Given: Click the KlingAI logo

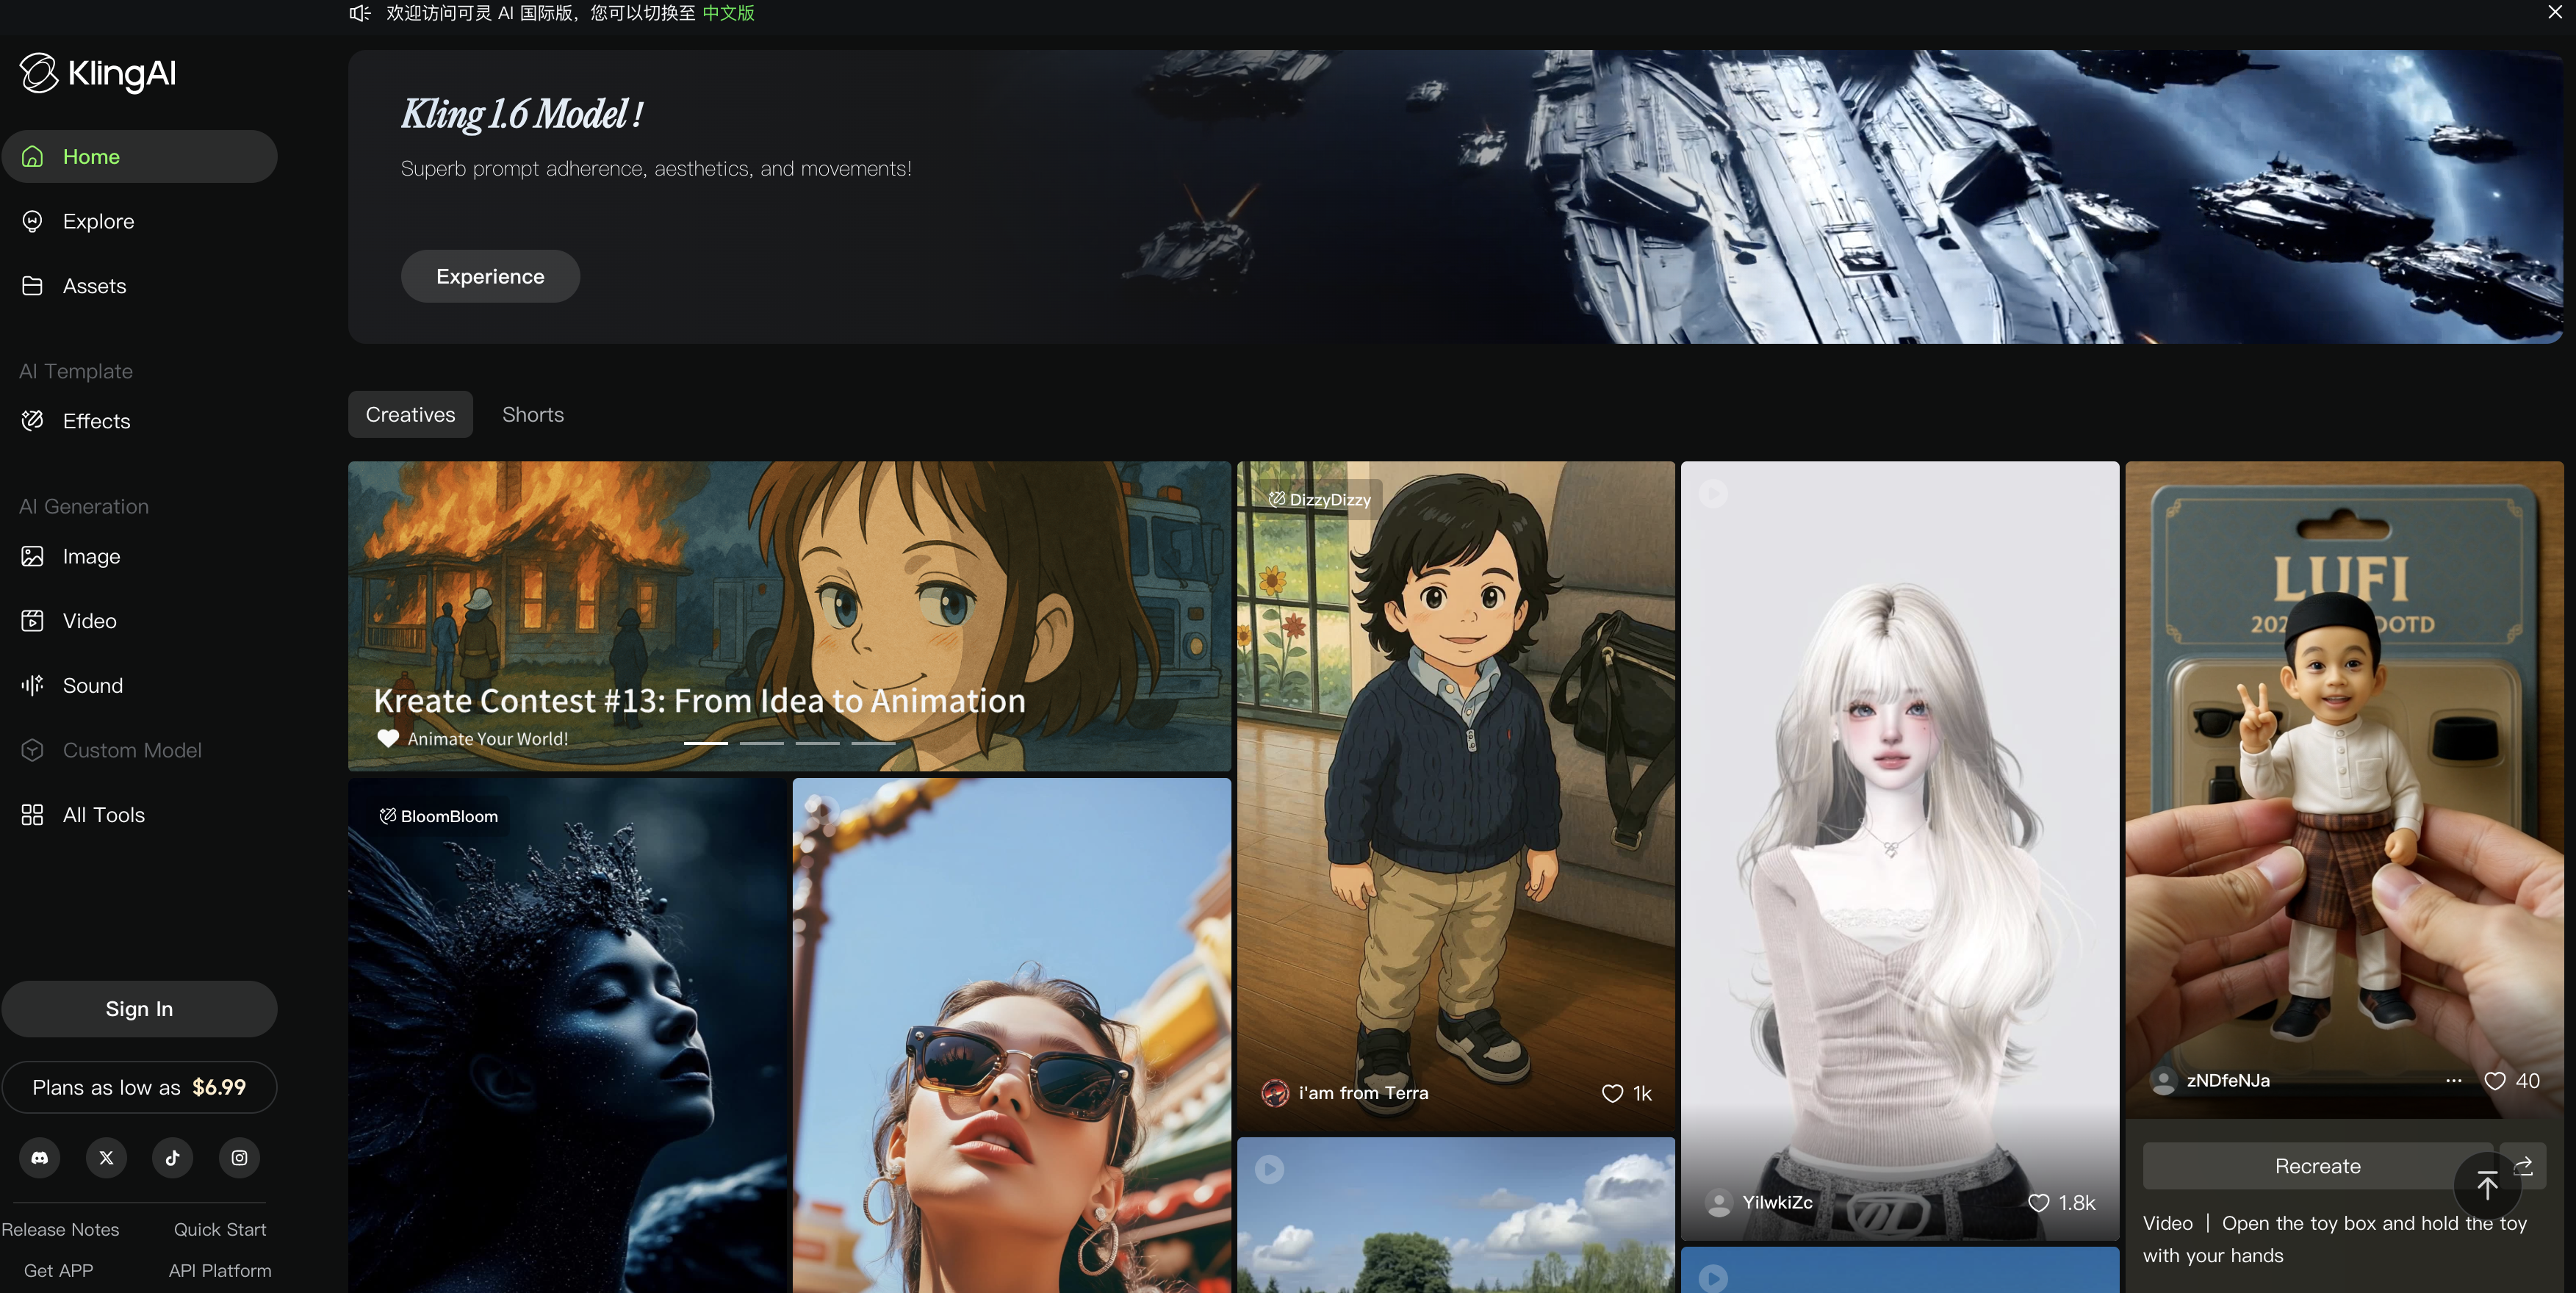Looking at the screenshot, I should 98,73.
